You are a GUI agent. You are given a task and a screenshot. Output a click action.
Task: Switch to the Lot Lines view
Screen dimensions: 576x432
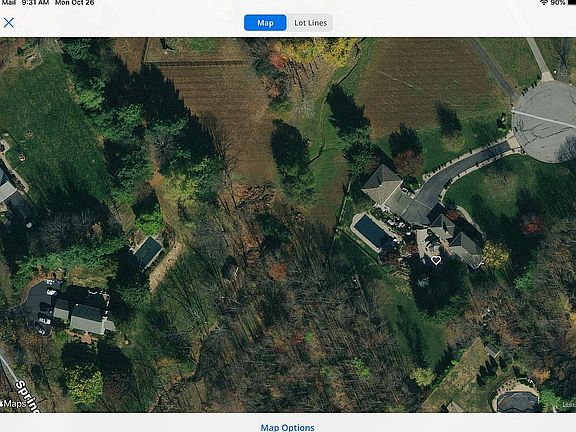point(310,23)
